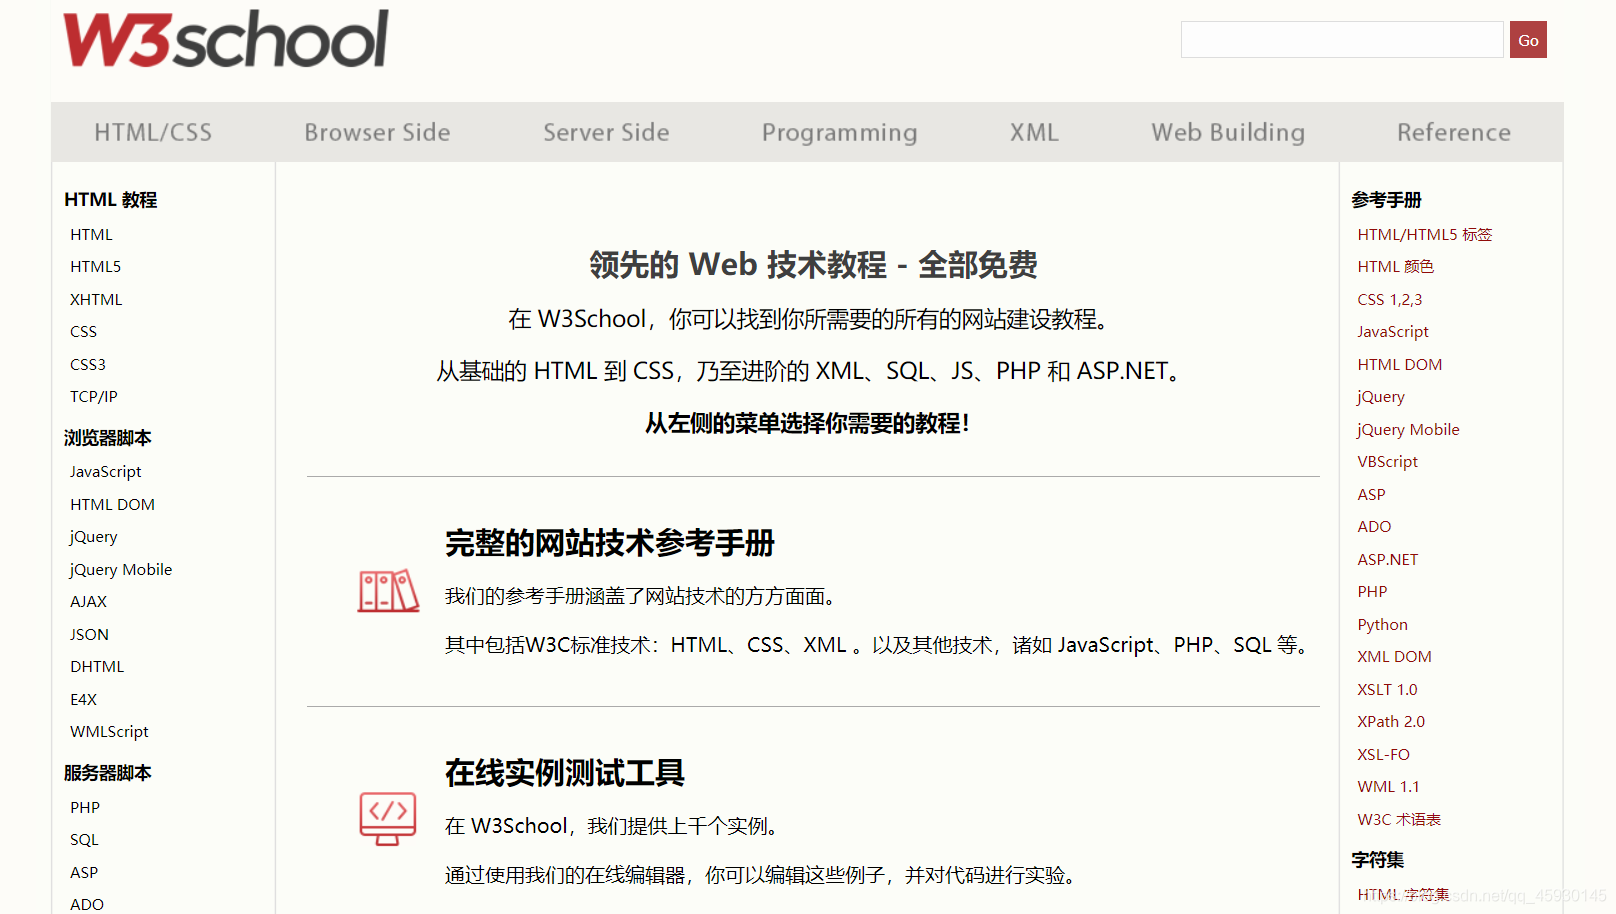Click the 参考手册 sidebar heading
Screen dimensions: 1616x914
tap(1386, 200)
